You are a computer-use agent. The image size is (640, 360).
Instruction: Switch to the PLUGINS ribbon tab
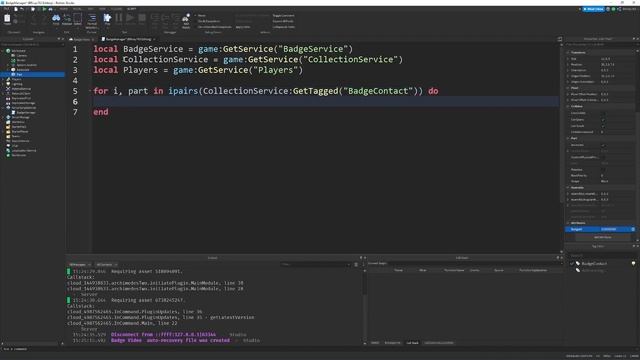[116, 9]
